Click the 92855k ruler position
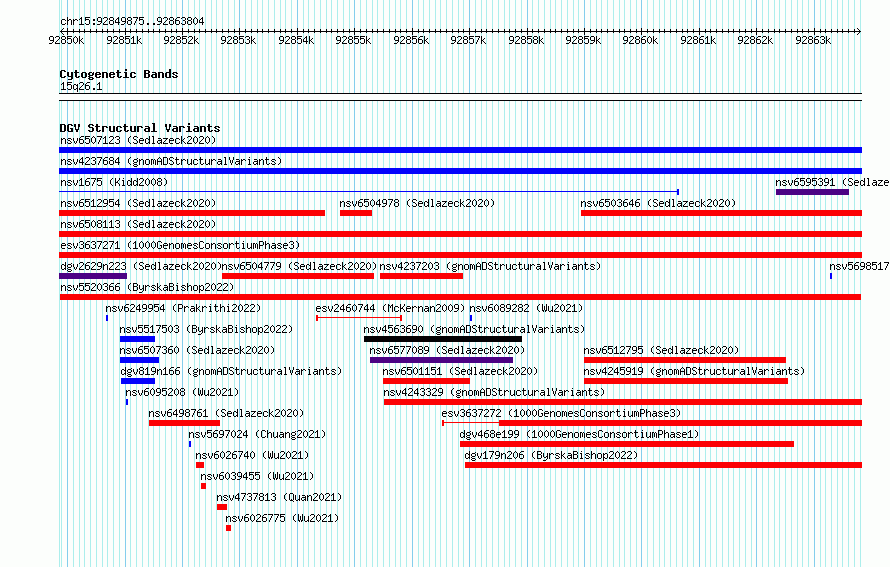Screen dimensions: 890x567 [x=353, y=40]
